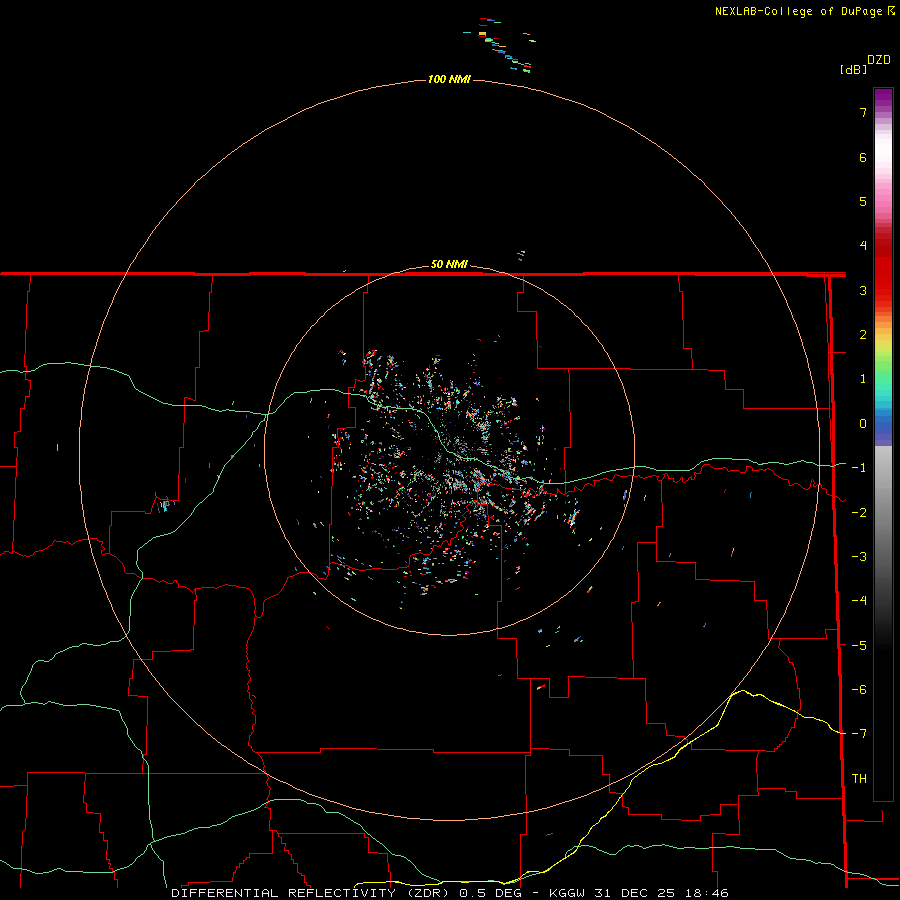This screenshot has height=900, width=900.
Task: Click the positive 4 tick label on colorbar
Action: click(x=863, y=246)
